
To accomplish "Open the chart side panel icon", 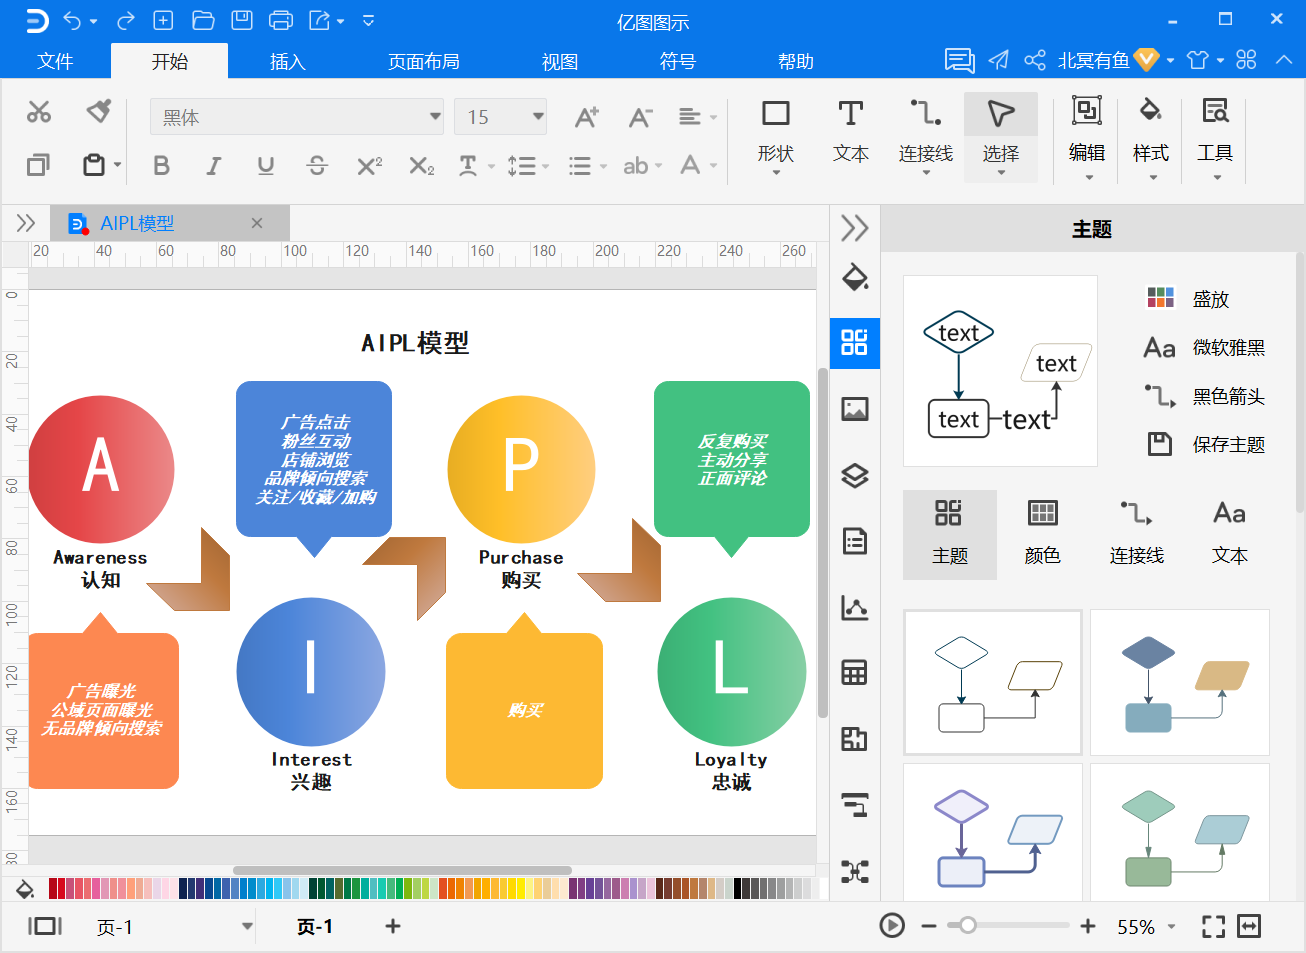I will 855,607.
